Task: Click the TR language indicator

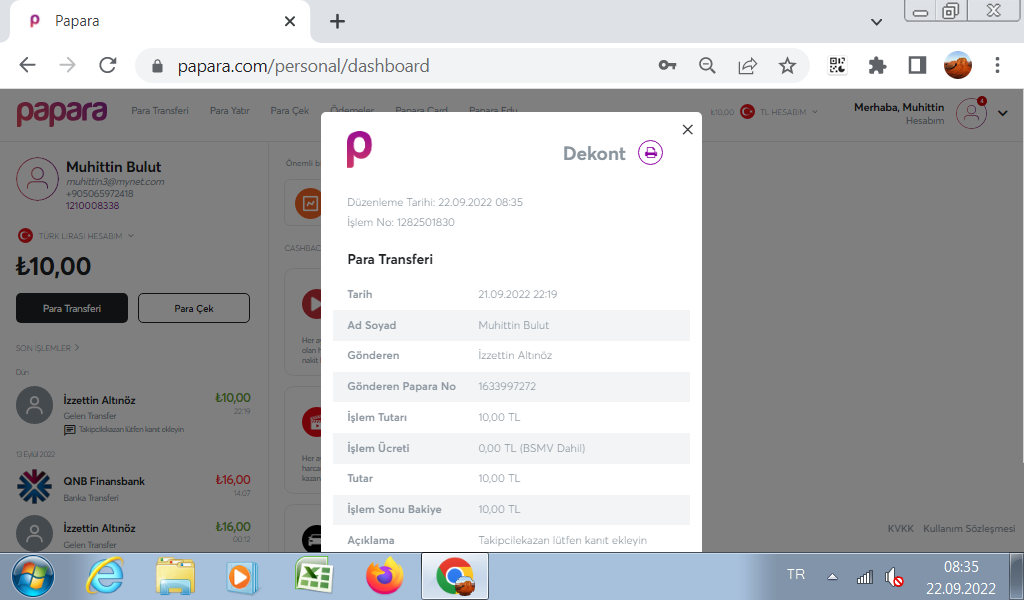Action: (x=795, y=575)
